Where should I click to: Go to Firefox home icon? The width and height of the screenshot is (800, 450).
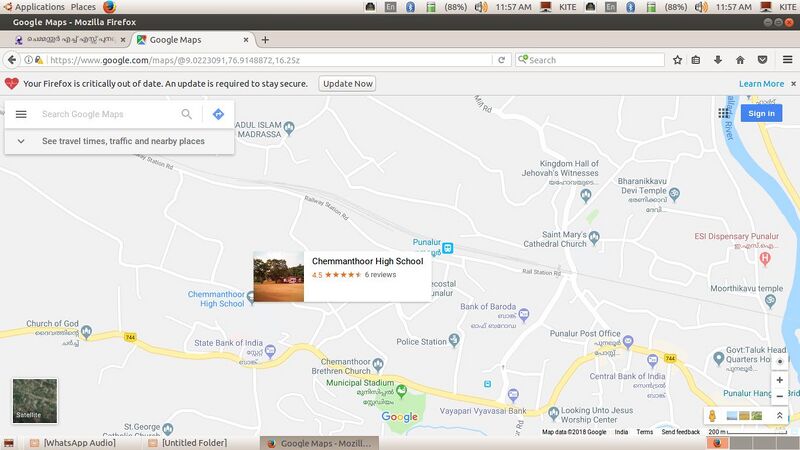(x=740, y=60)
